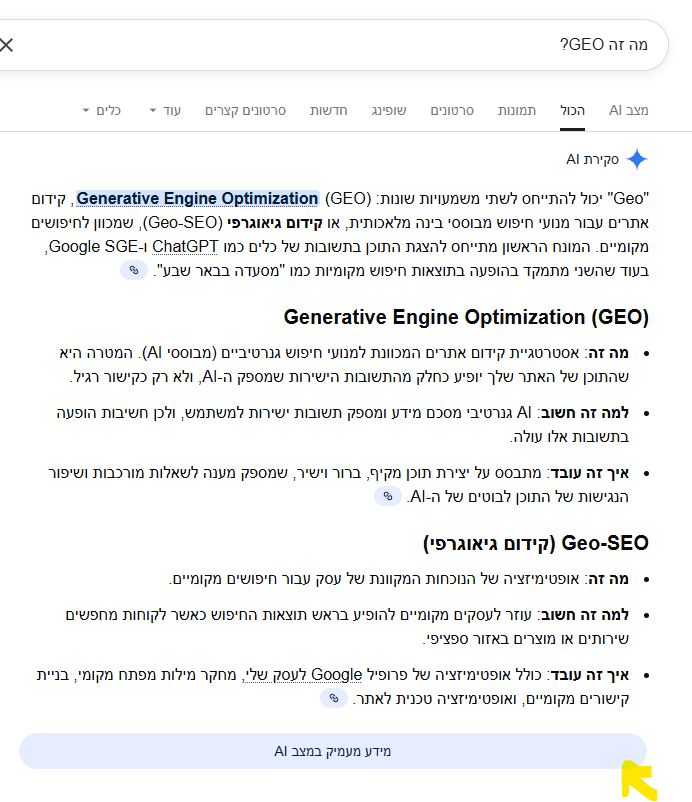Open the סרטונים tab
The width and height of the screenshot is (692, 802).
click(452, 110)
